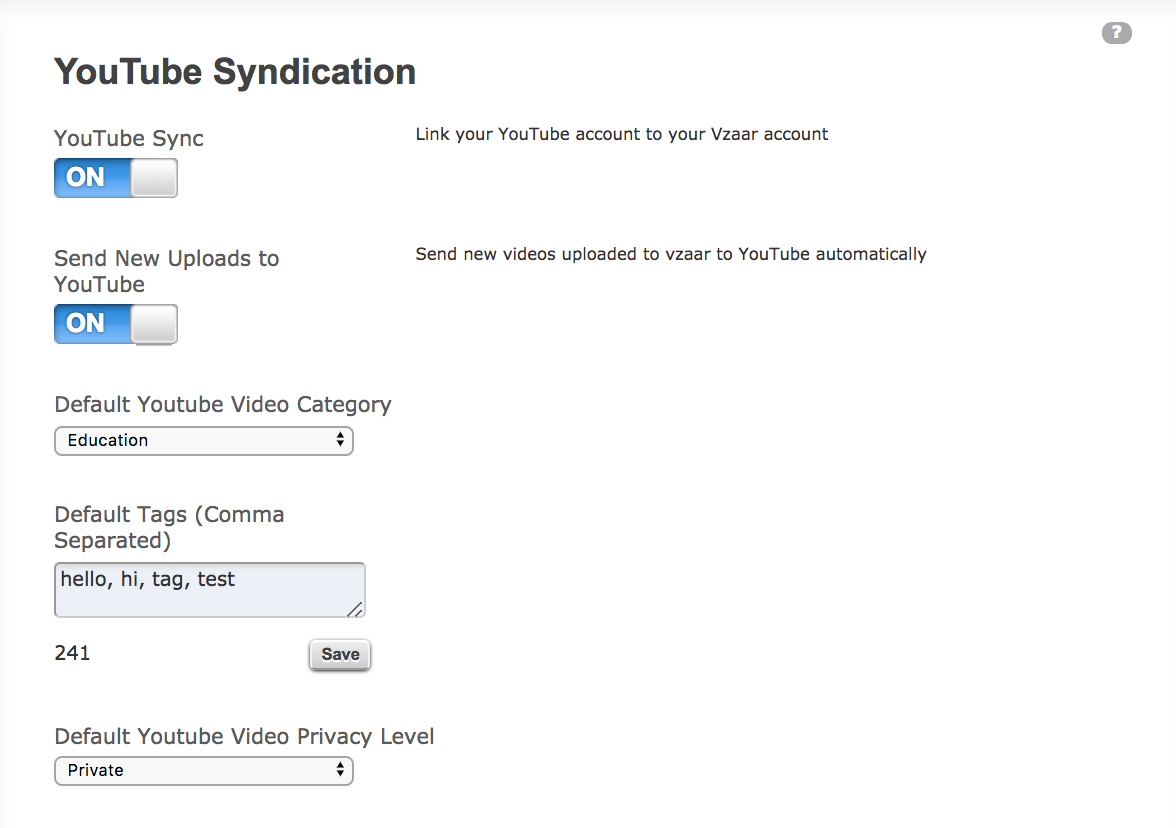This screenshot has height=828, width=1176.
Task: Open the Private privacy level dropdown
Action: click(203, 770)
